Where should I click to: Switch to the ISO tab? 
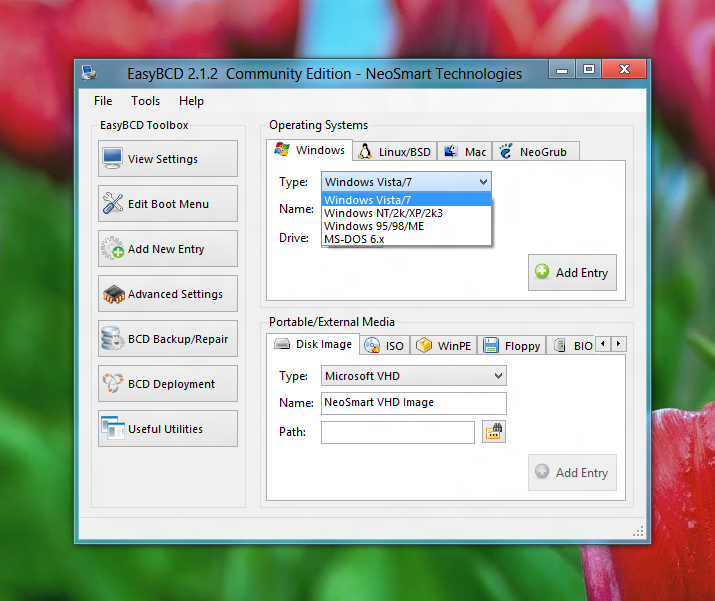(384, 346)
